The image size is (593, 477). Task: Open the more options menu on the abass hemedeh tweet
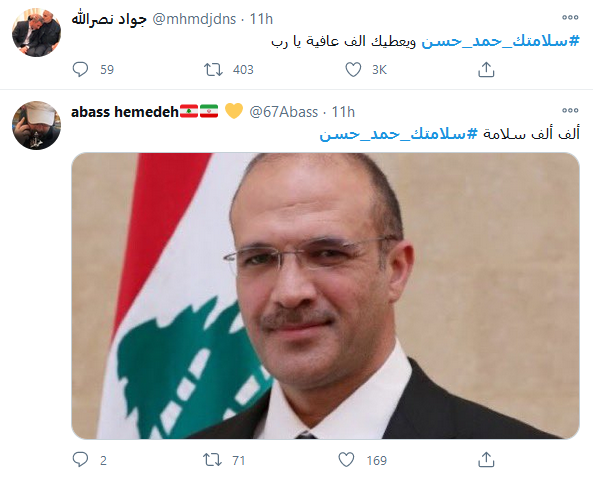coord(570,110)
